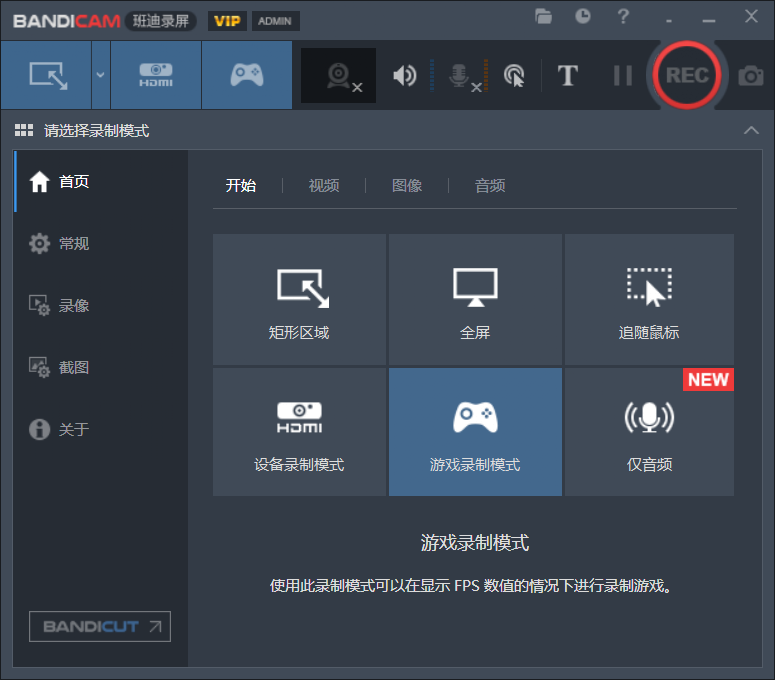Viewport: 775px width, 680px height.
Task: Open text overlay T tool
Action: tap(567, 76)
